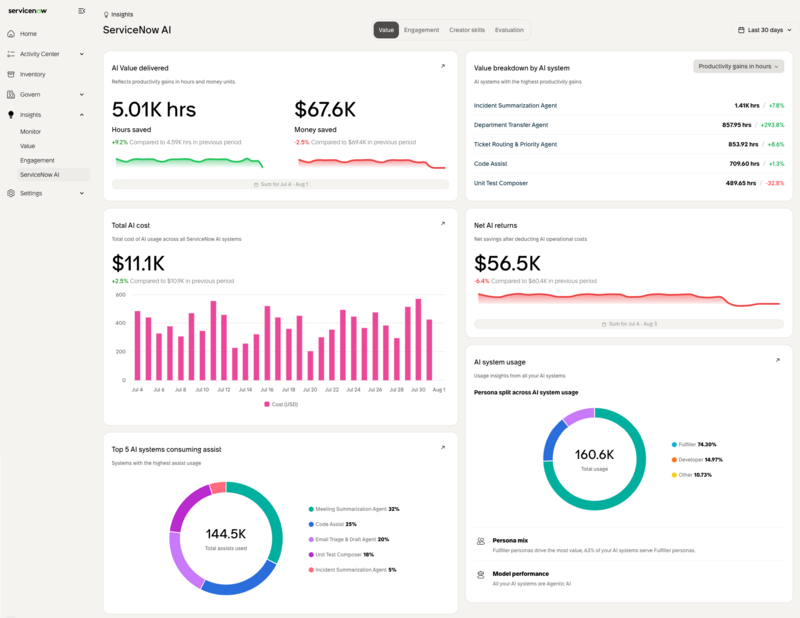The image size is (800, 618).
Task: Expand the Govern menu chevron
Action: click(x=82, y=94)
